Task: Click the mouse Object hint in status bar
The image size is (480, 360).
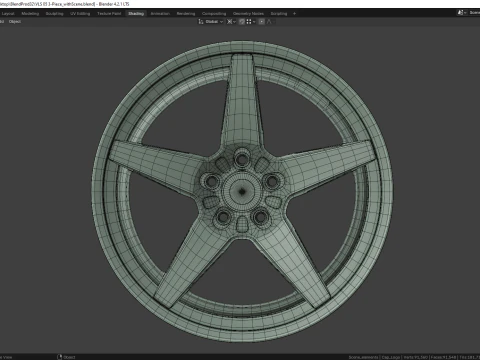Action: (x=66, y=357)
